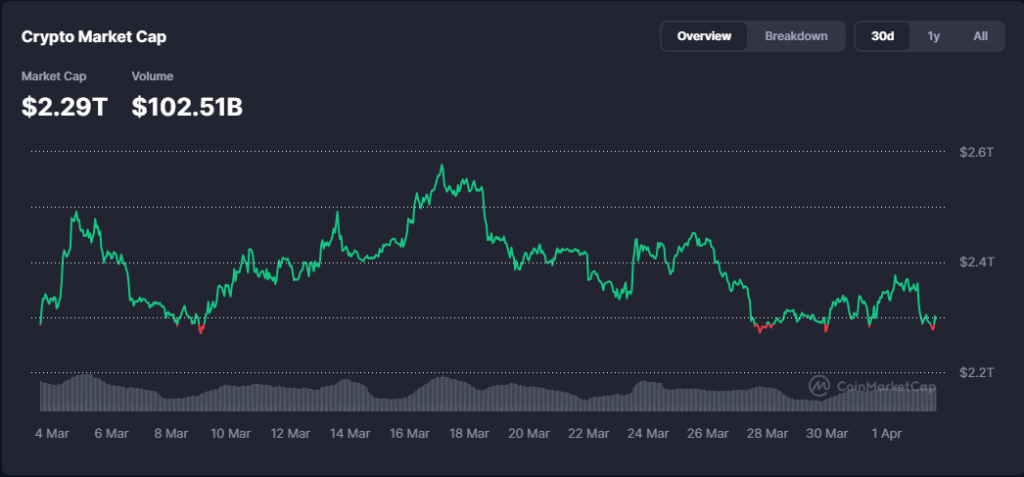
Task: Click the gray volume bars above 24 Mar
Action: (648, 392)
